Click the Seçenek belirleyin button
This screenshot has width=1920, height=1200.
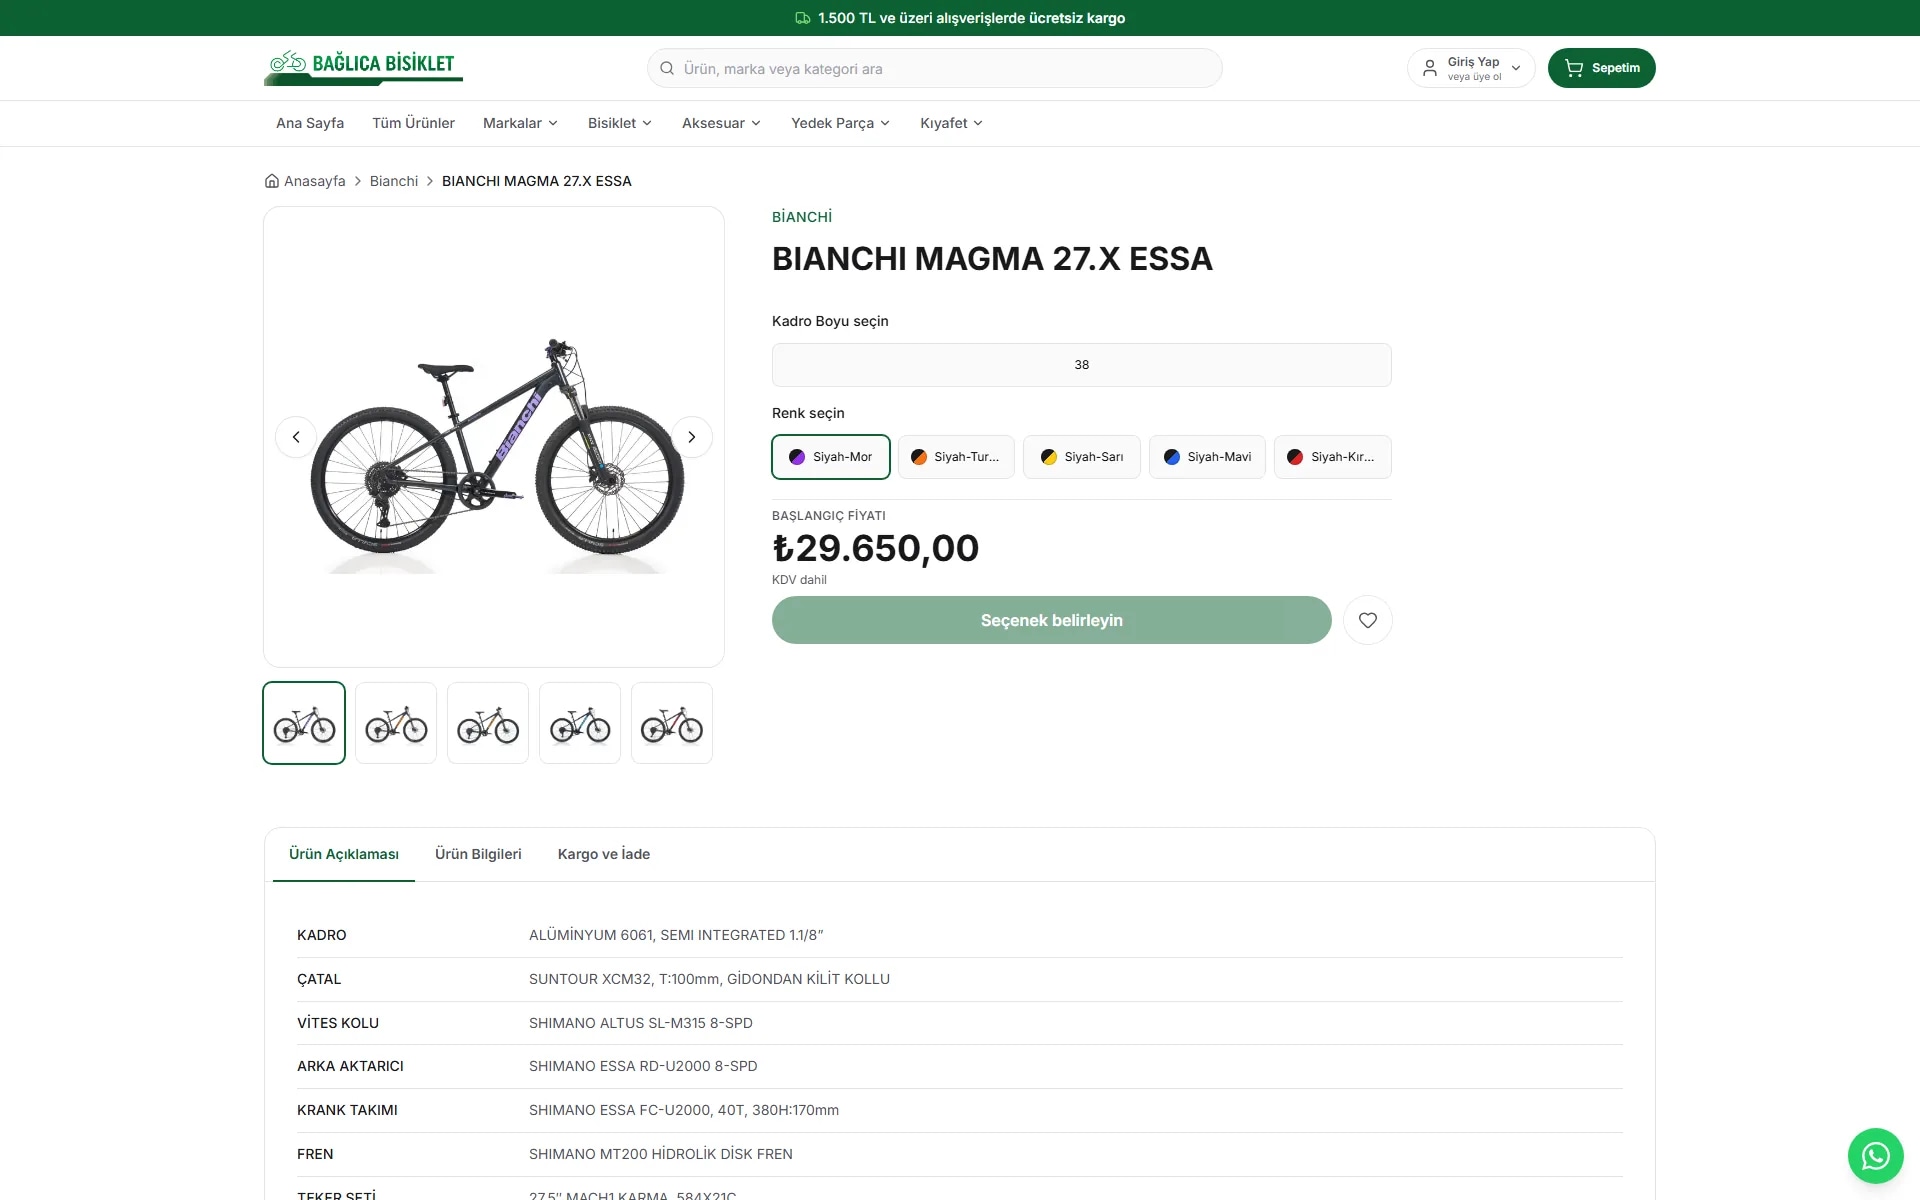coord(1052,620)
